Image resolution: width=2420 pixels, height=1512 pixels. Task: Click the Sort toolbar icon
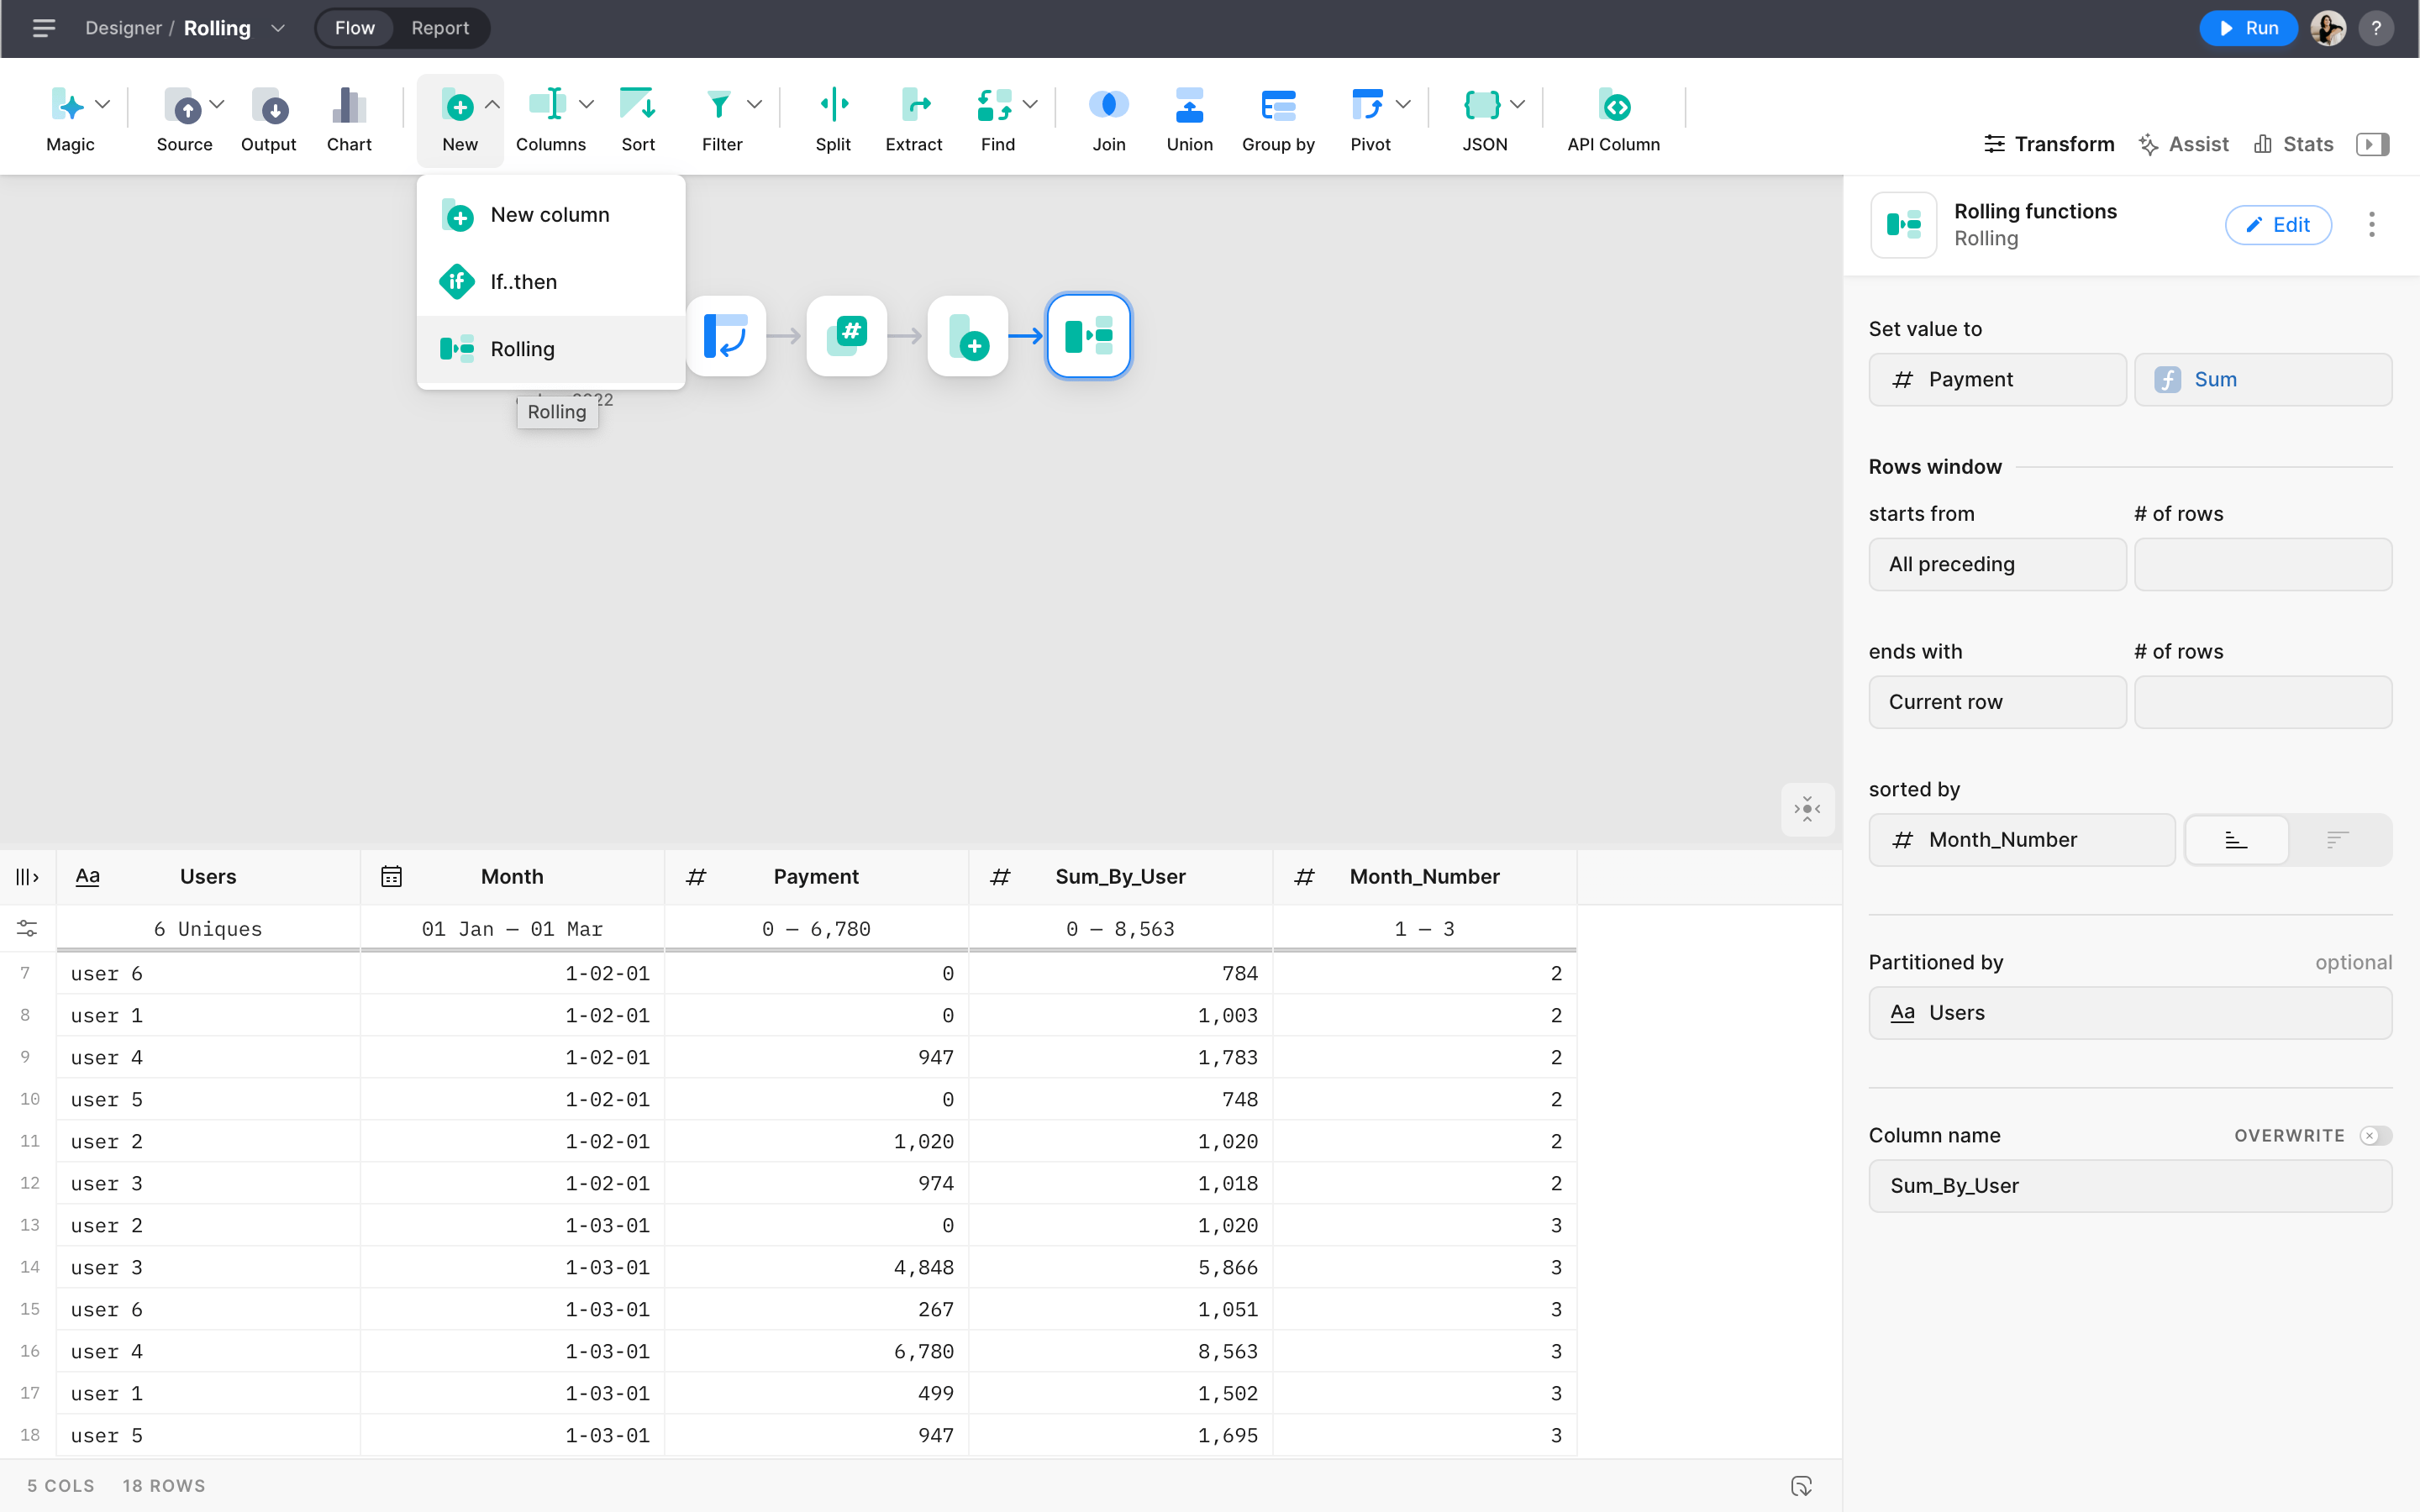click(637, 105)
